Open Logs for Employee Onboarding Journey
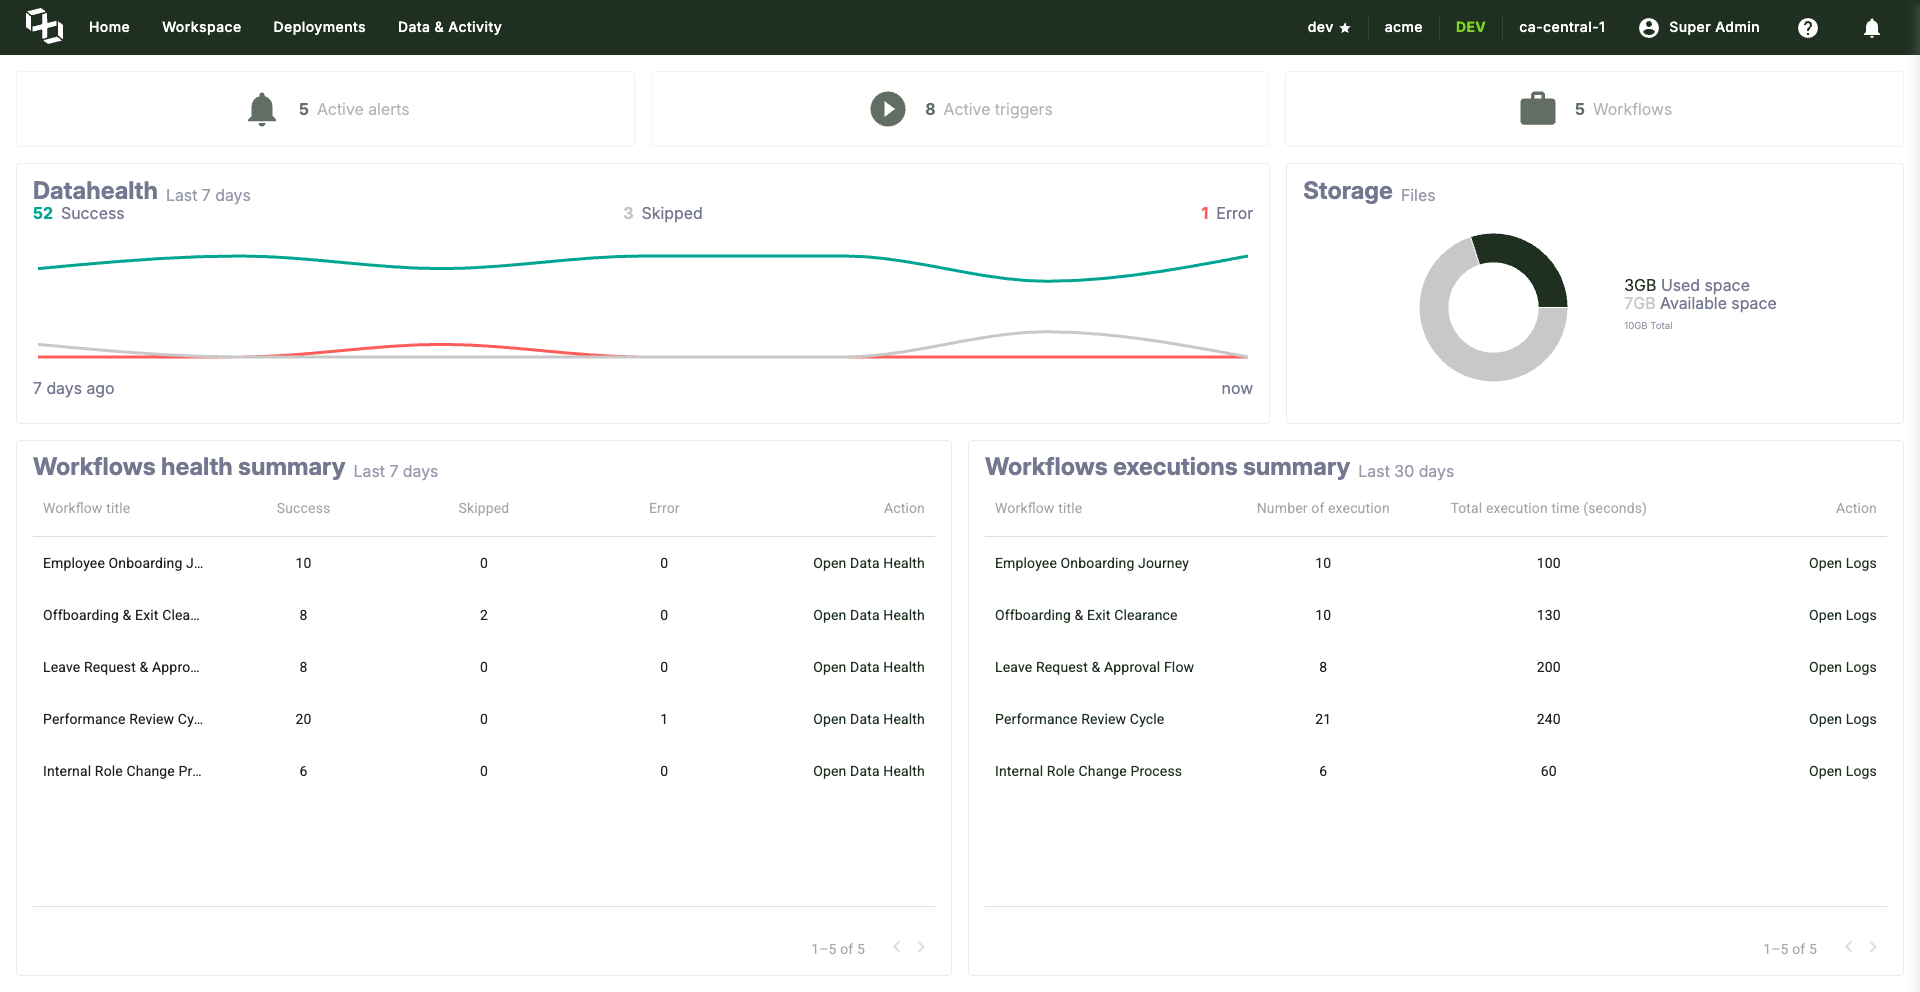 pos(1842,563)
